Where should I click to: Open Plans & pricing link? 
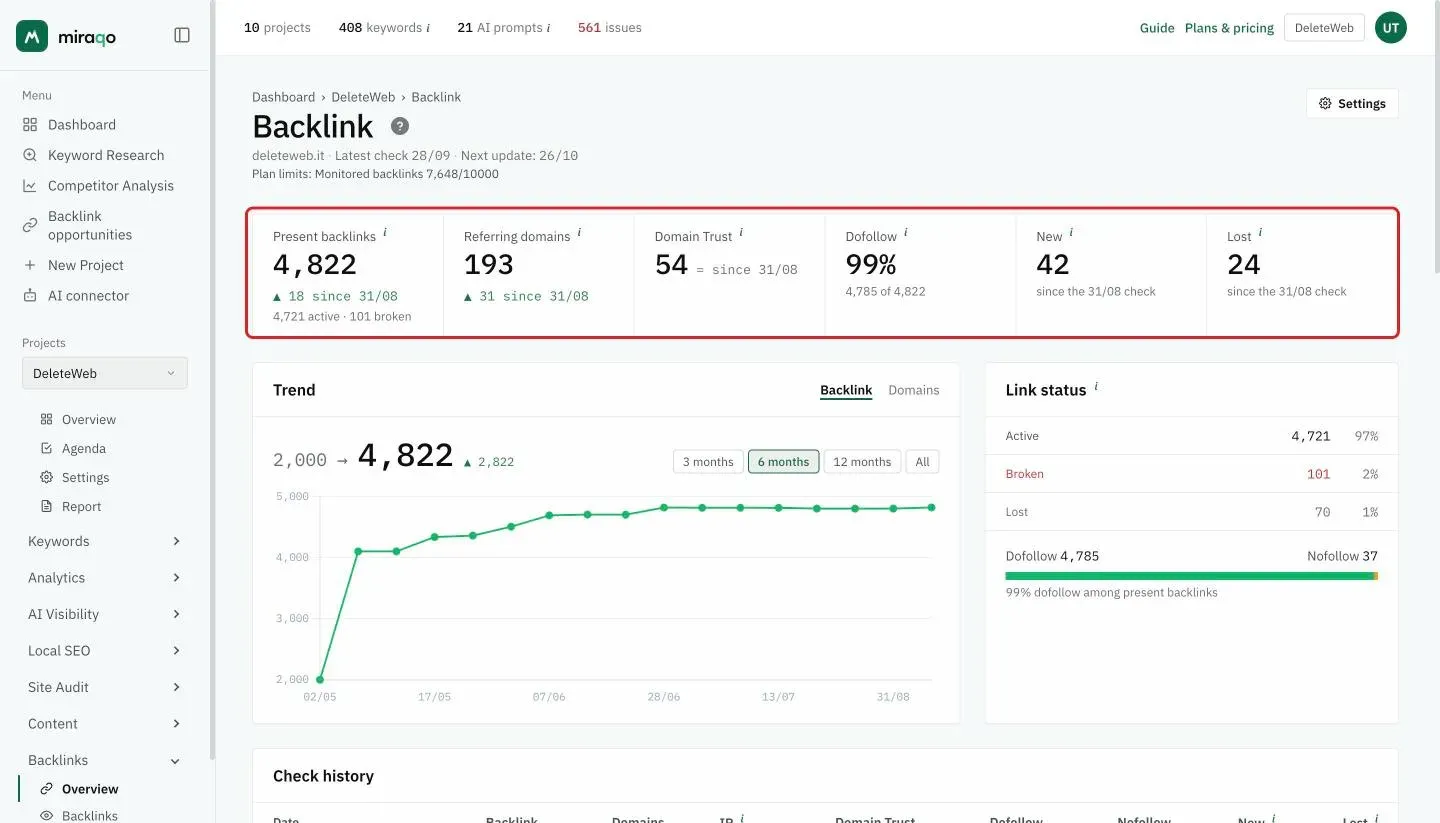[x=1229, y=28]
